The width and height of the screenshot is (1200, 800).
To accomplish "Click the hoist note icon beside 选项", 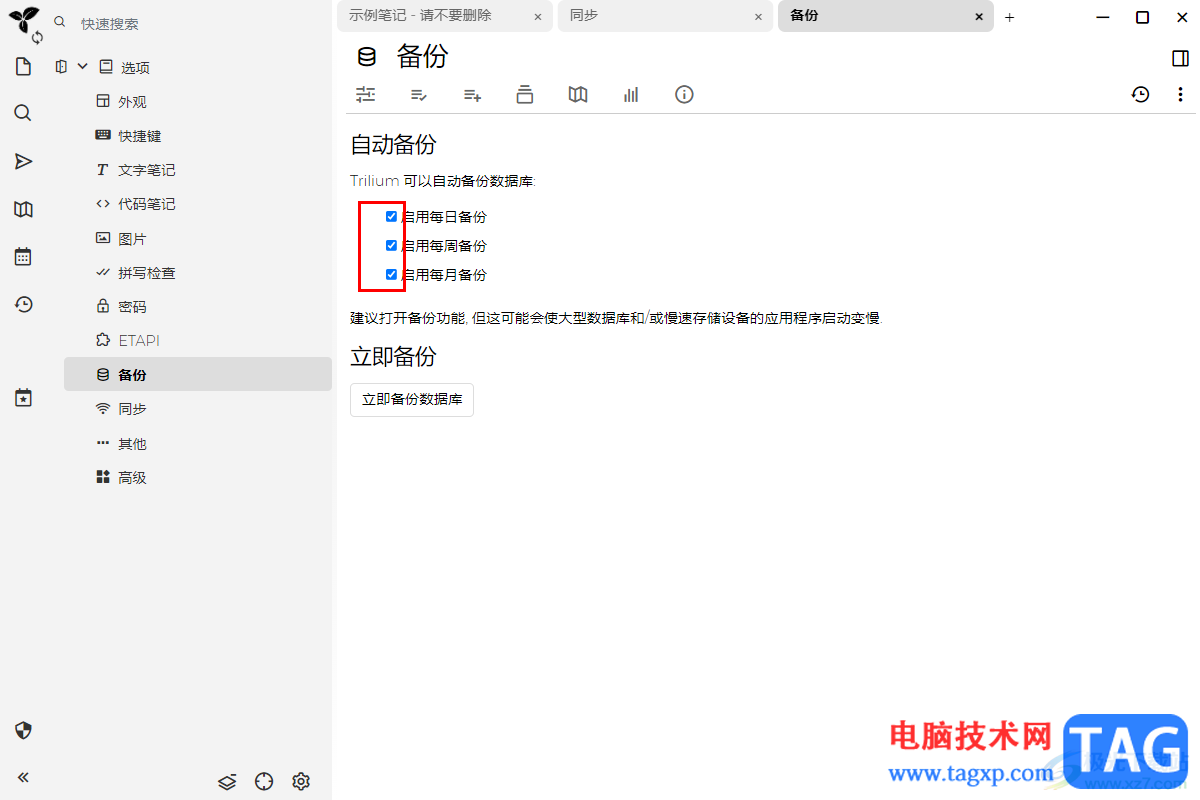I will click(x=61, y=67).
